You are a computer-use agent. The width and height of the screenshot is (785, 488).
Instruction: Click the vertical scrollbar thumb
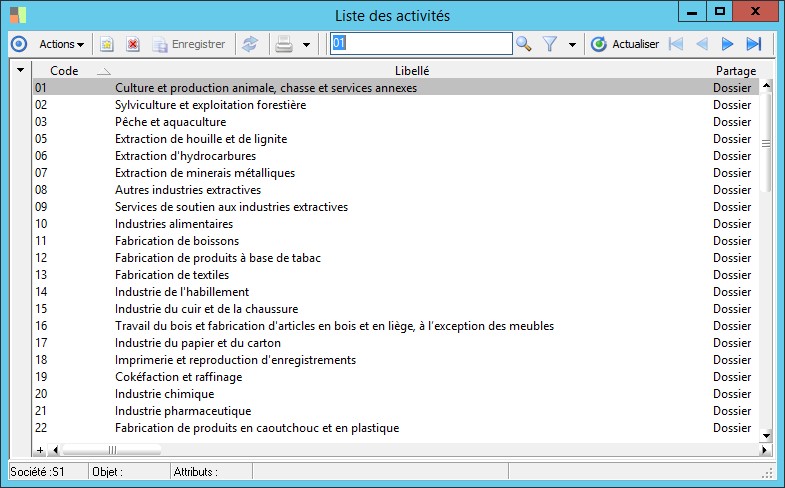pyautogui.click(x=766, y=142)
